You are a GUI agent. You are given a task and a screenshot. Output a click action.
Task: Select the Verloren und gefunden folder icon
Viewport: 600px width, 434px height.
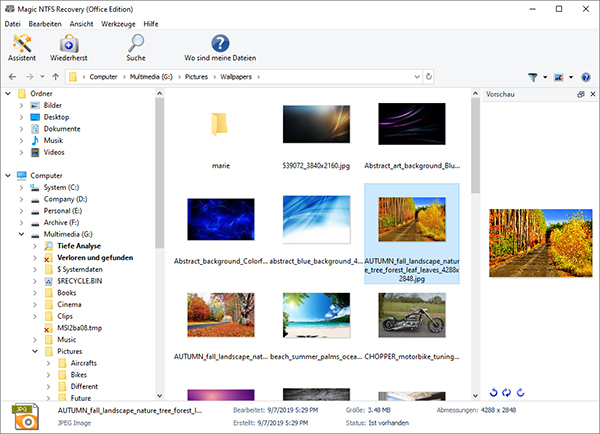pyautogui.click(x=49, y=258)
